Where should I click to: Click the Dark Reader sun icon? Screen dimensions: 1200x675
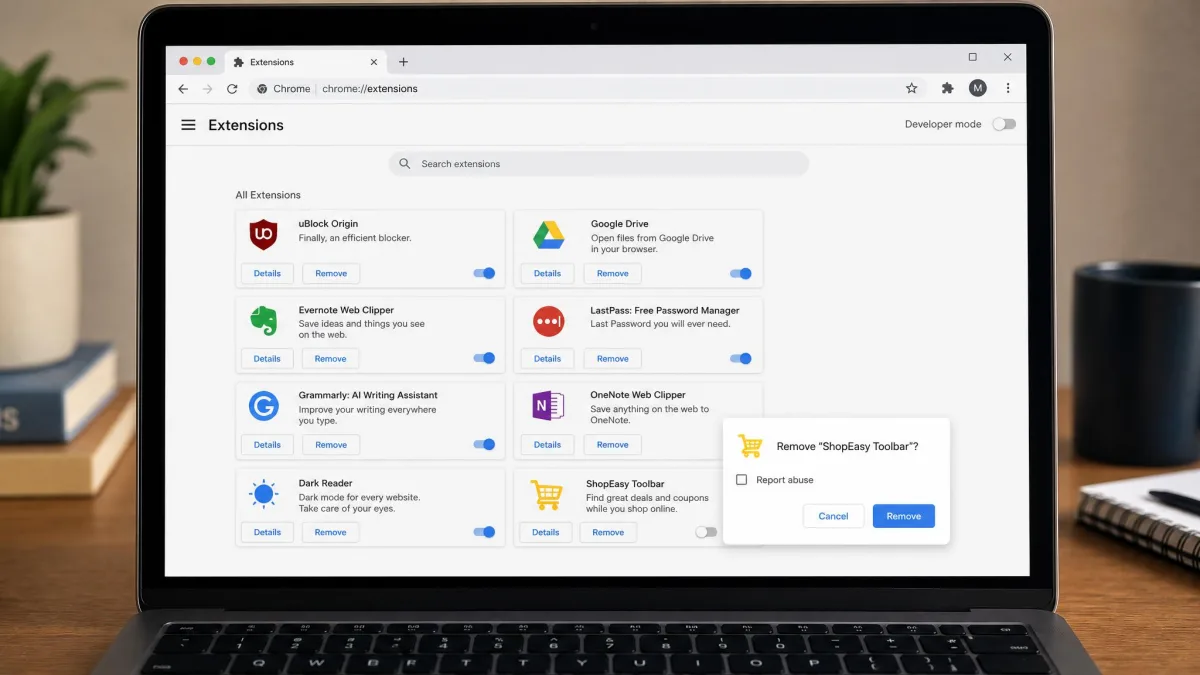click(263, 493)
